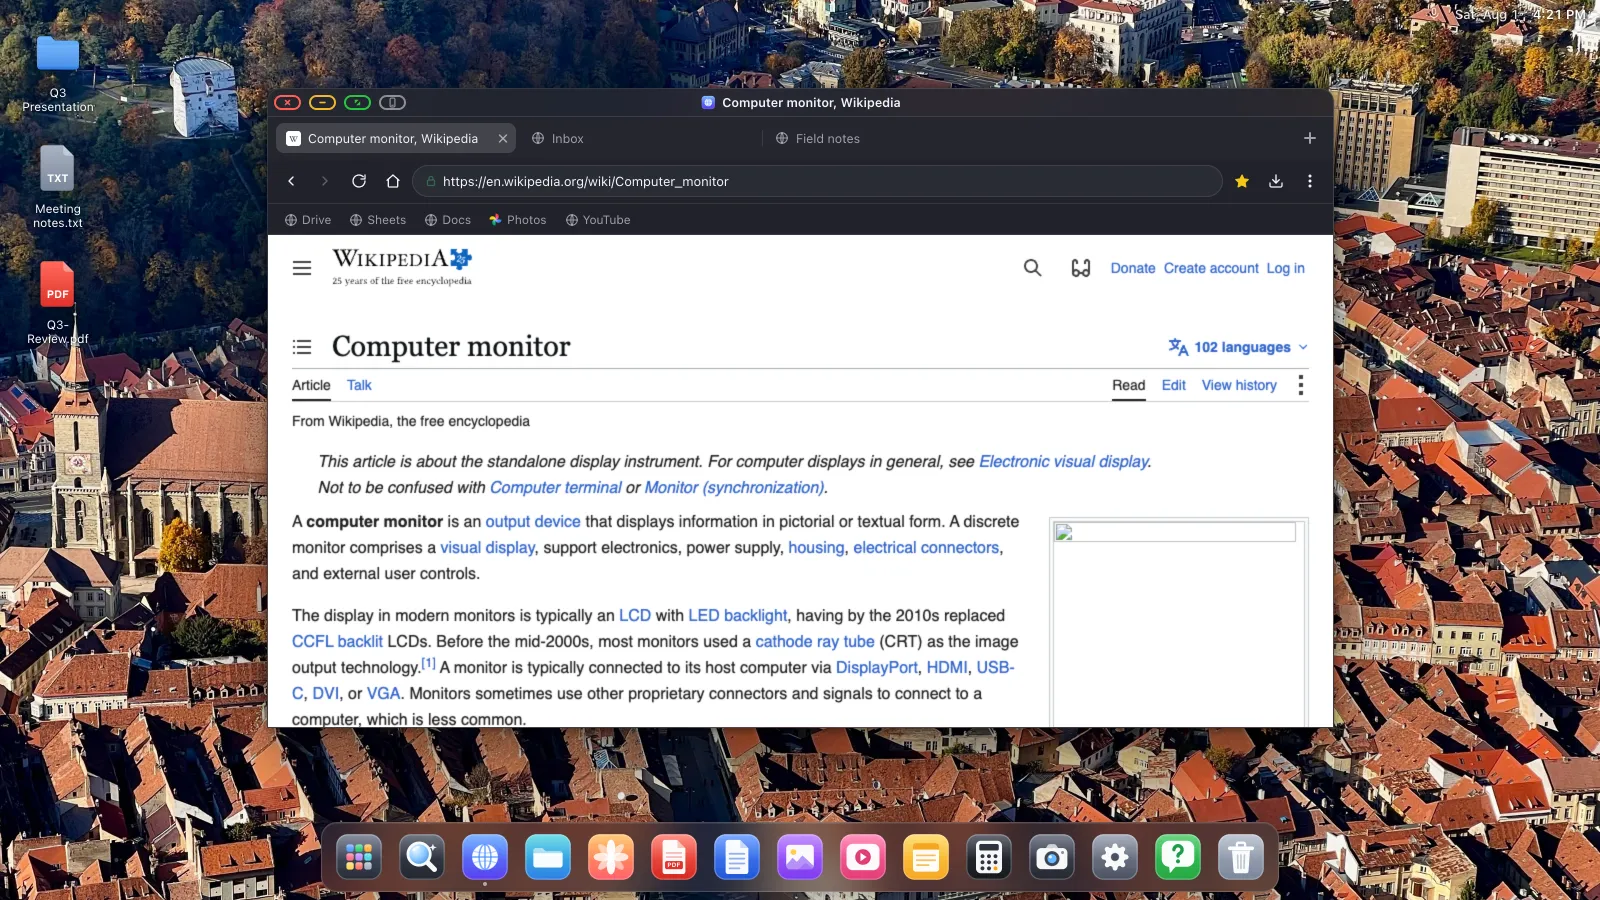The width and height of the screenshot is (1600, 900).
Task: Open the DisplayPort link
Action: pyautogui.click(x=877, y=667)
